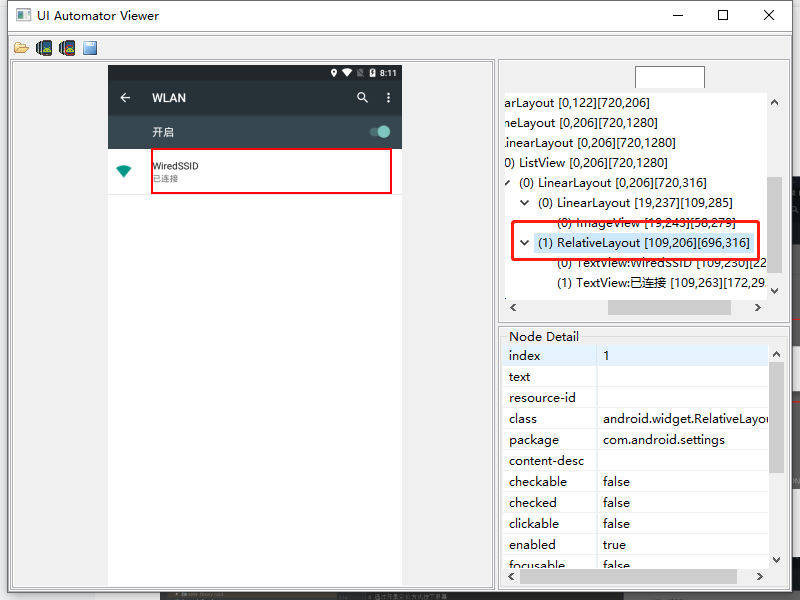This screenshot has height=600, width=800.
Task: Click the Device Screenshot toolbar icon
Action: [44, 48]
